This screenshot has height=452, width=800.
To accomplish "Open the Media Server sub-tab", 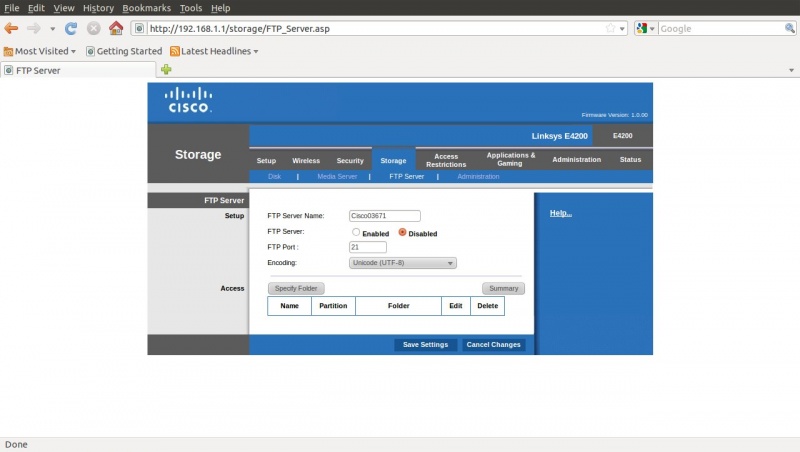I will click(337, 176).
